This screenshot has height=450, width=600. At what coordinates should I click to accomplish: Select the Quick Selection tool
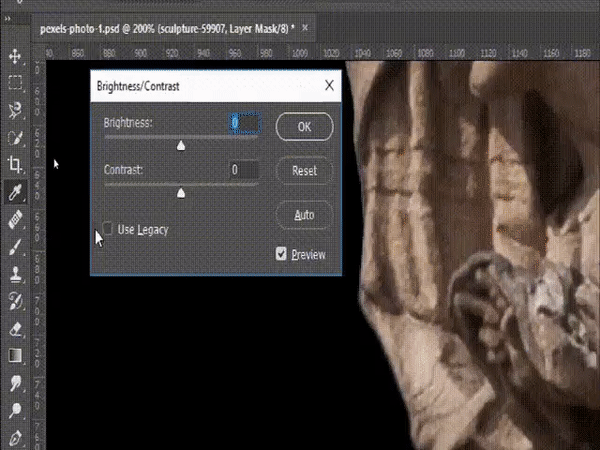pyautogui.click(x=15, y=138)
